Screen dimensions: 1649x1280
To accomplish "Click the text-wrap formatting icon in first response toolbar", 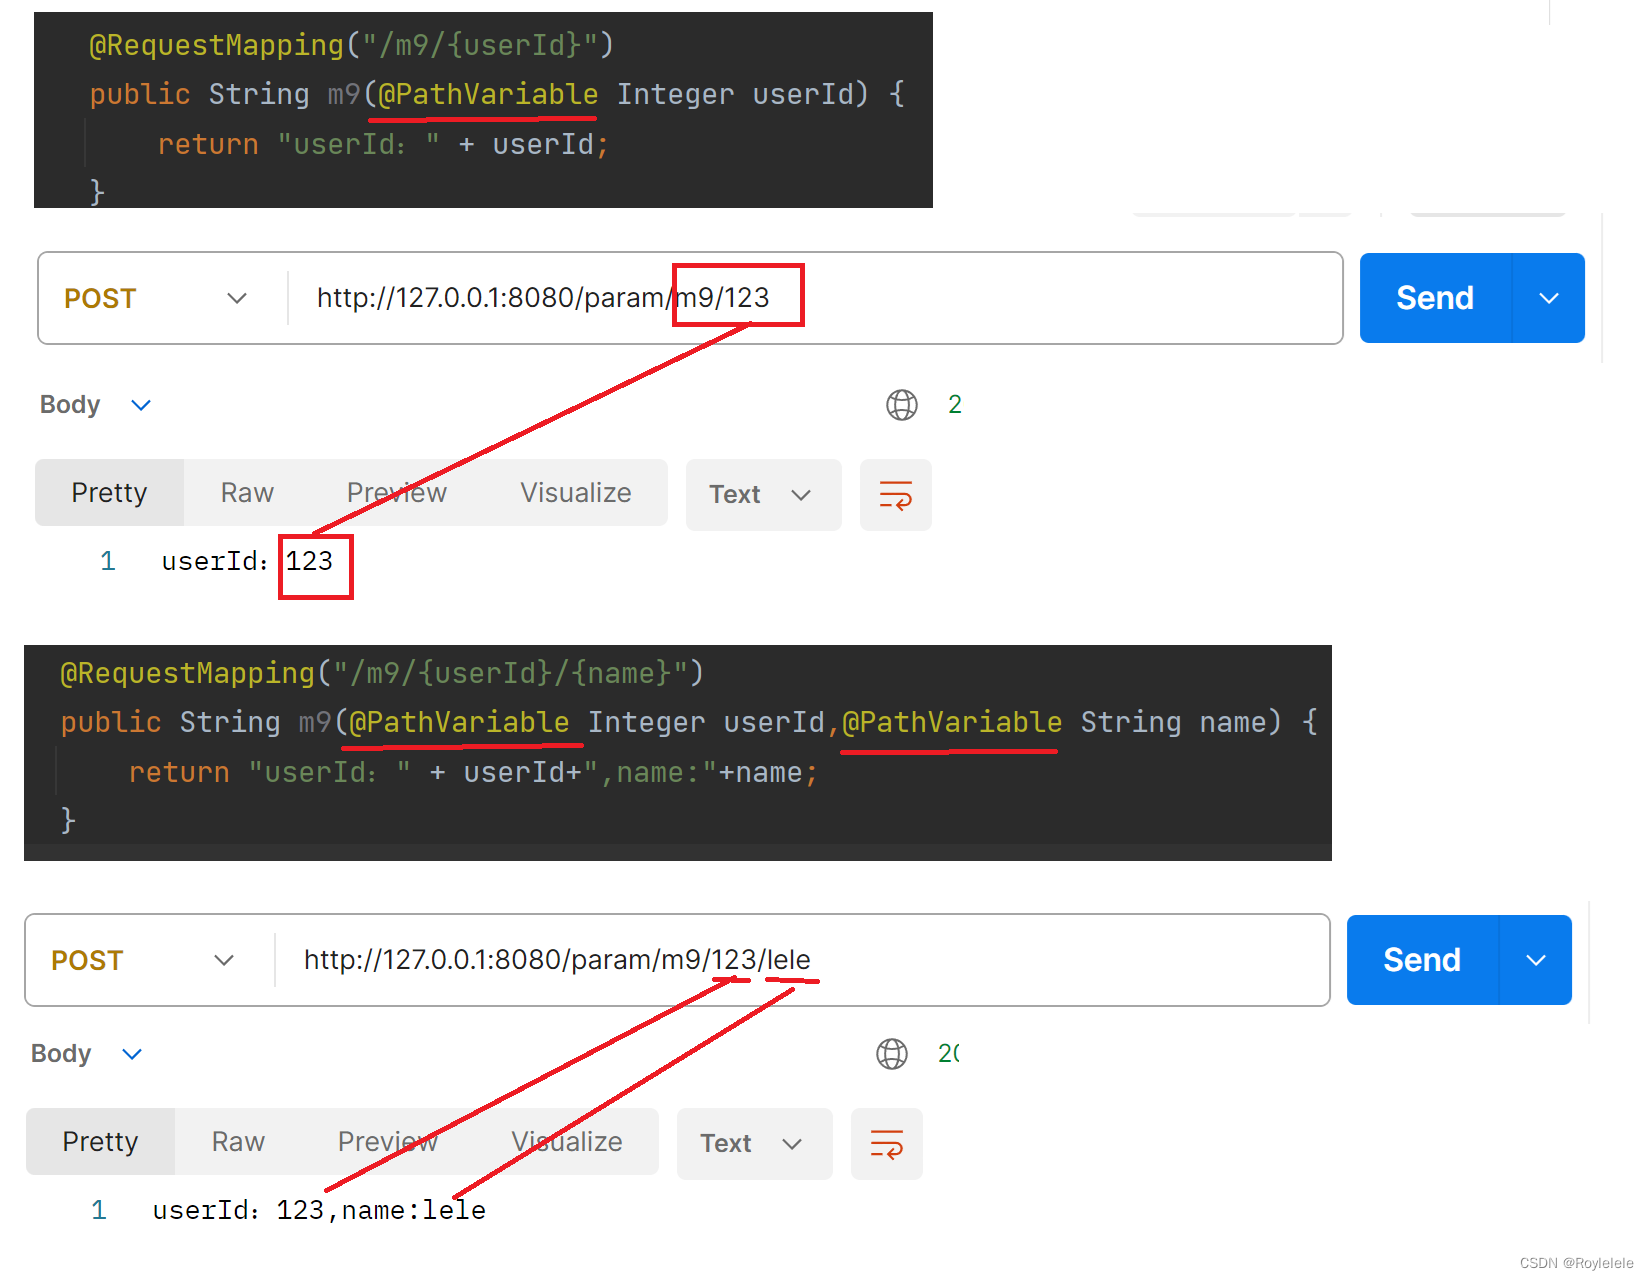I will click(895, 494).
